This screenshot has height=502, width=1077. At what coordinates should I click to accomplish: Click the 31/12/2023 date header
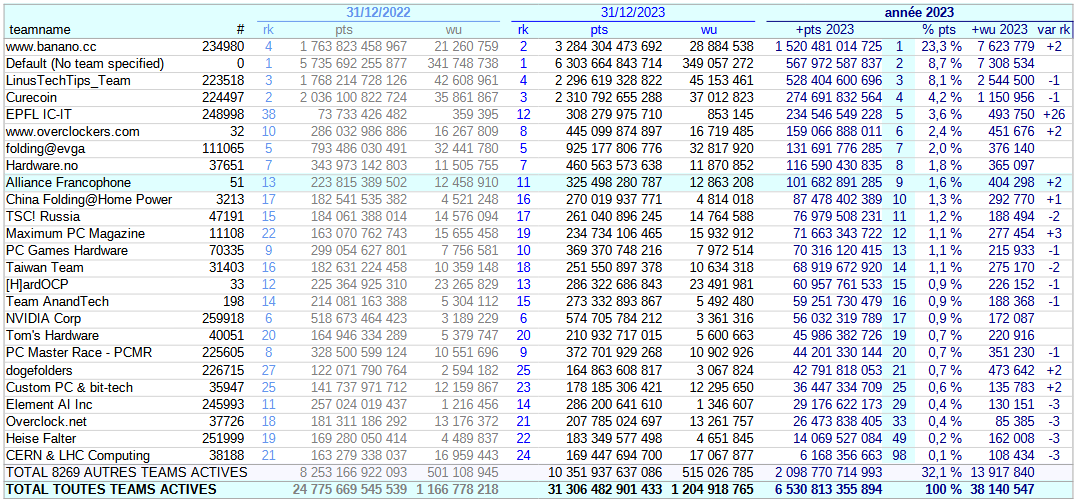coord(634,13)
